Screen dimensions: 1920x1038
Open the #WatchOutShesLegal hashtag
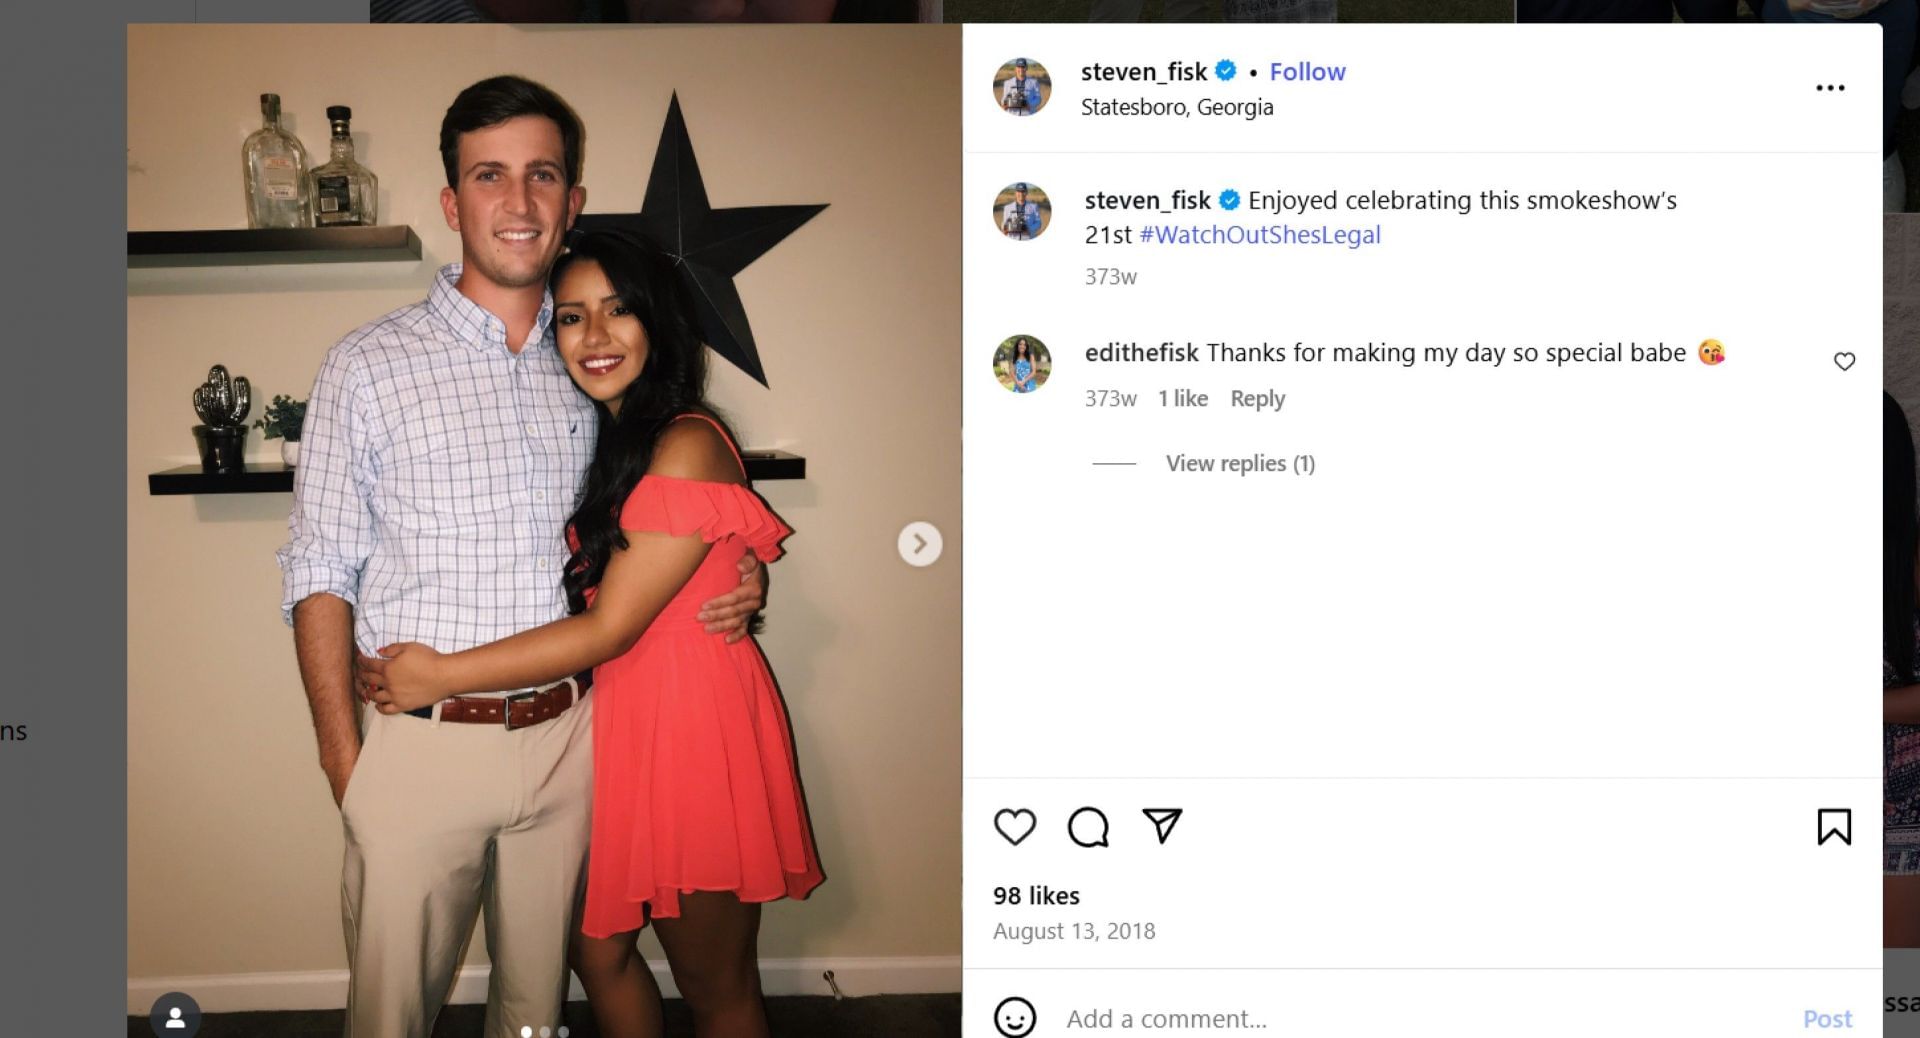click(x=1259, y=235)
